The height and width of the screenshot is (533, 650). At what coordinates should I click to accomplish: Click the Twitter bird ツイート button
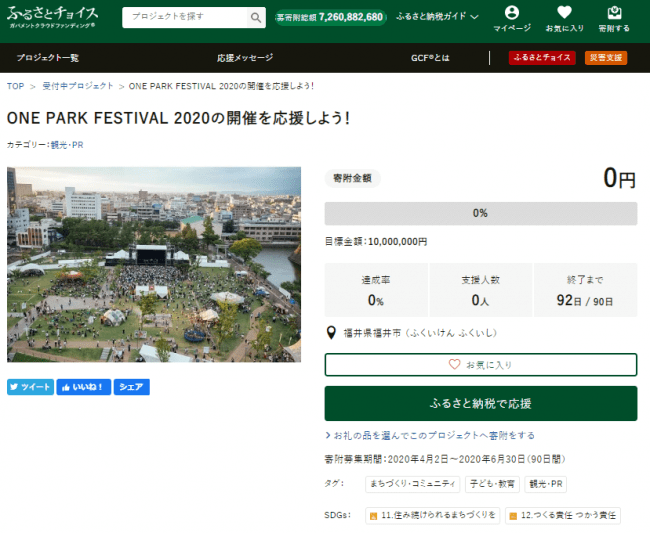(30, 387)
